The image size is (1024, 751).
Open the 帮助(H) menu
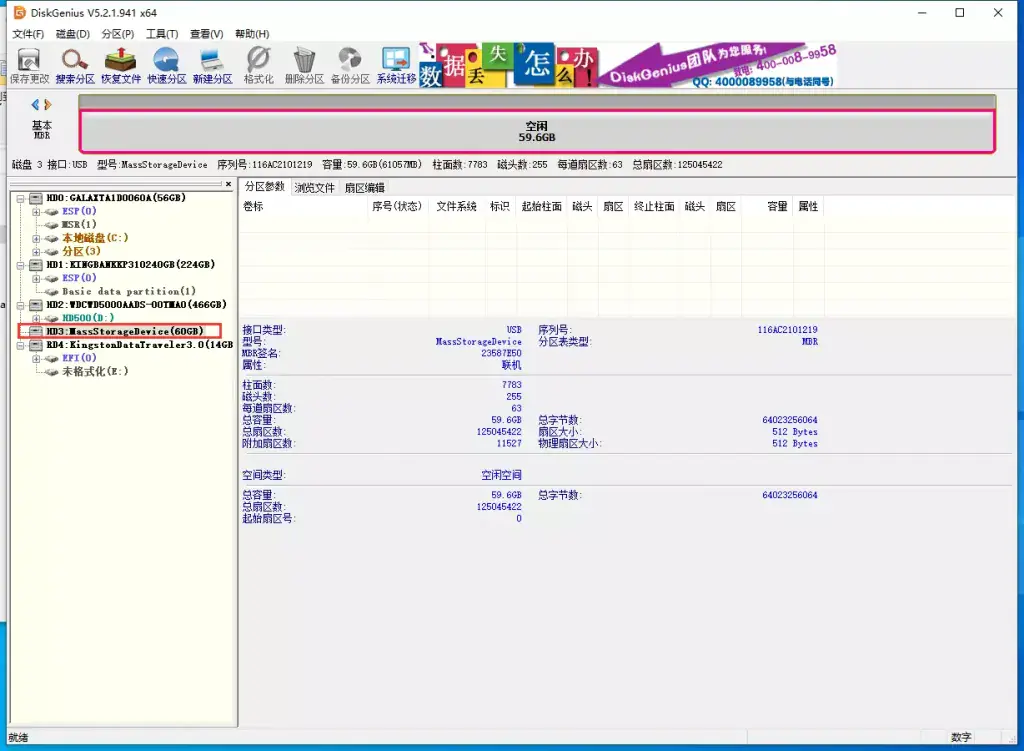pos(252,34)
